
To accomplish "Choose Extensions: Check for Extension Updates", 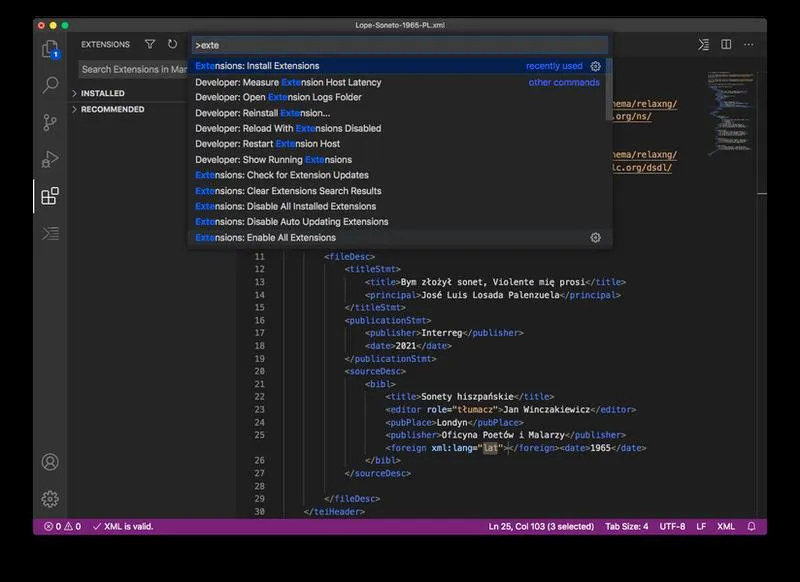I will 399,175.
